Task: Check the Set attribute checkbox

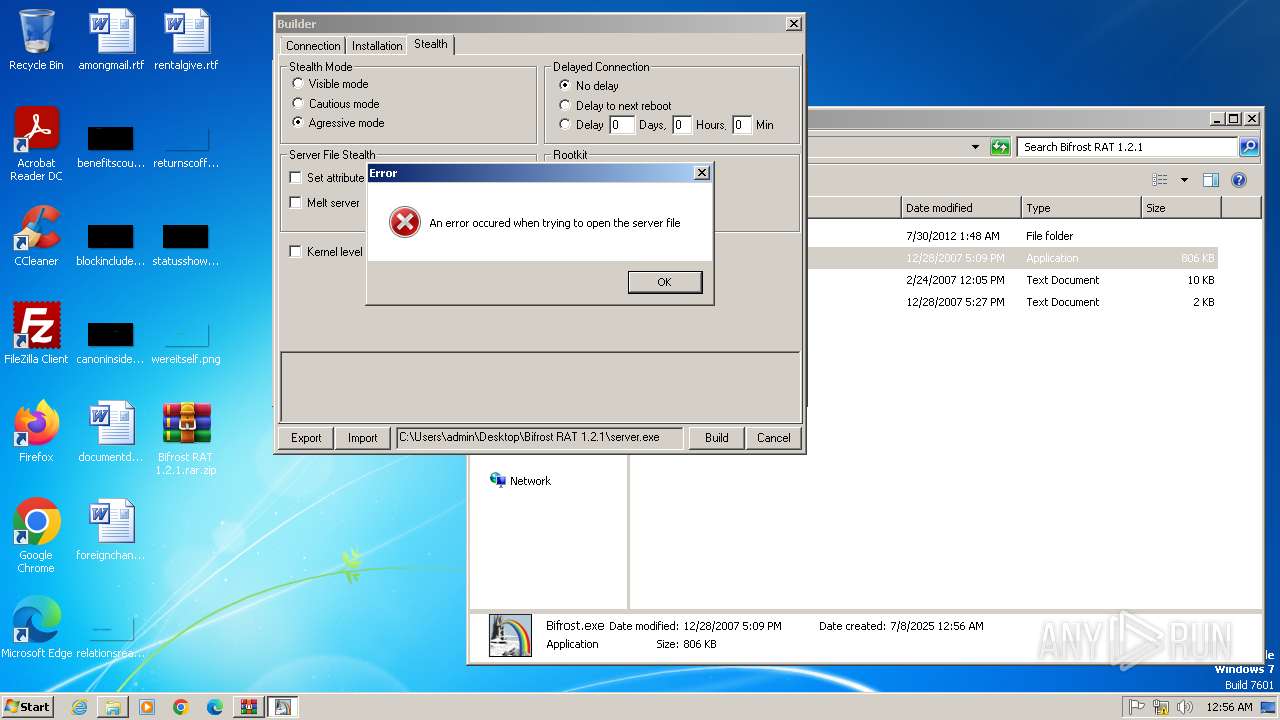Action: 295,178
